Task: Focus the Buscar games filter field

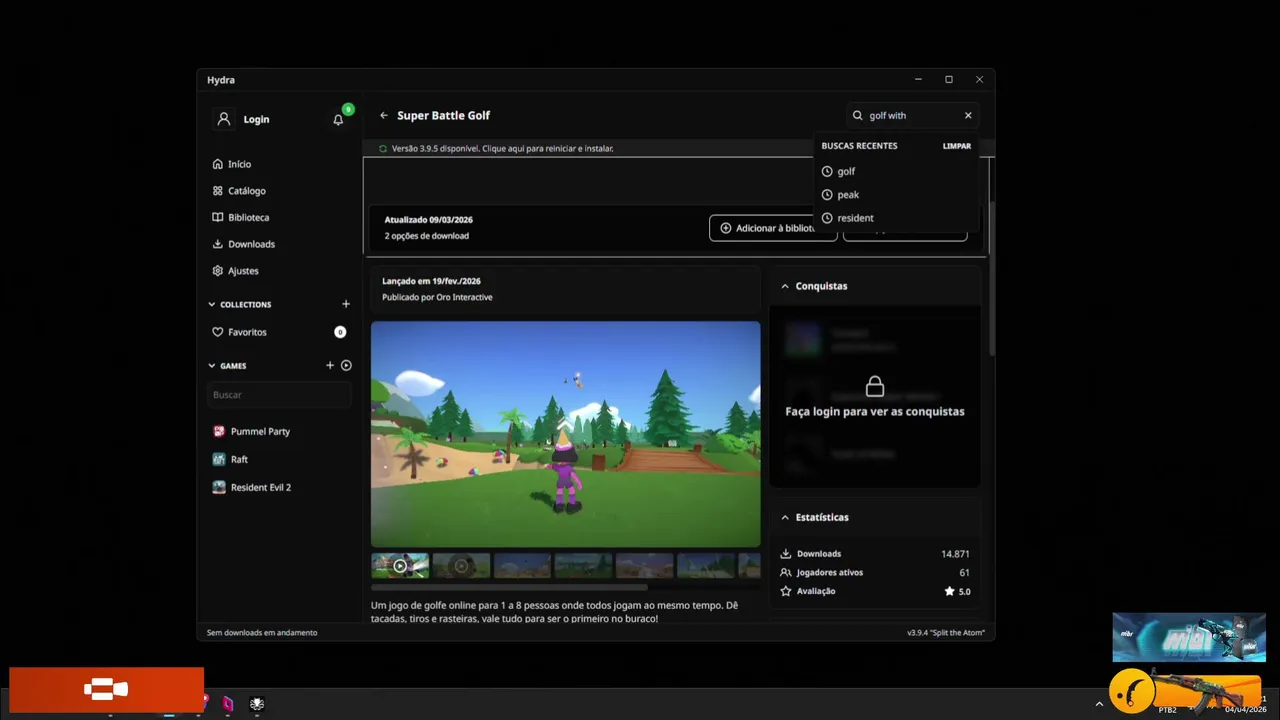Action: tap(280, 395)
